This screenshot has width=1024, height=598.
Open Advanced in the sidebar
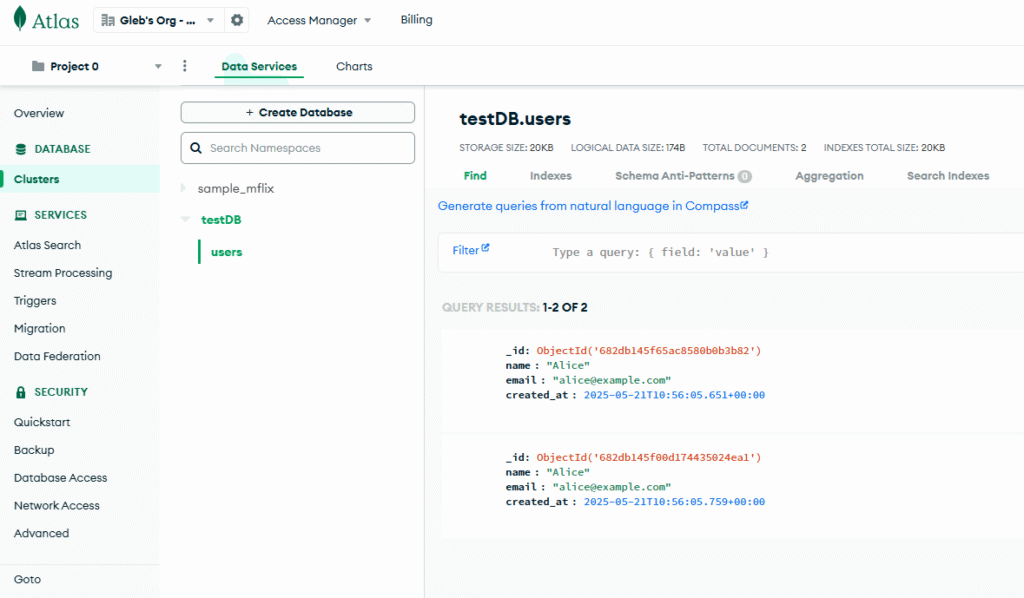point(41,533)
